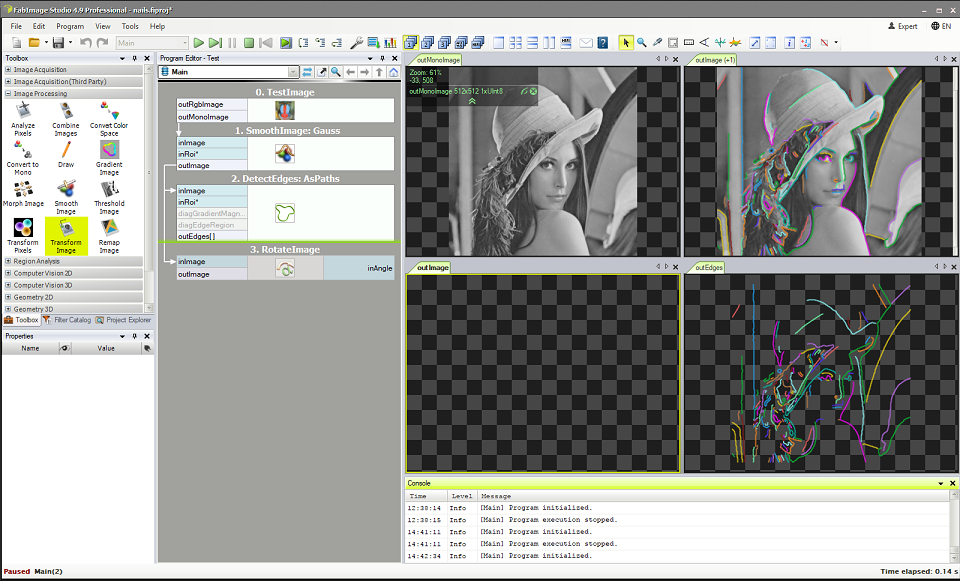This screenshot has height=581, width=960.
Task: Open the open-folder dropdown arrow
Action: 47,43
